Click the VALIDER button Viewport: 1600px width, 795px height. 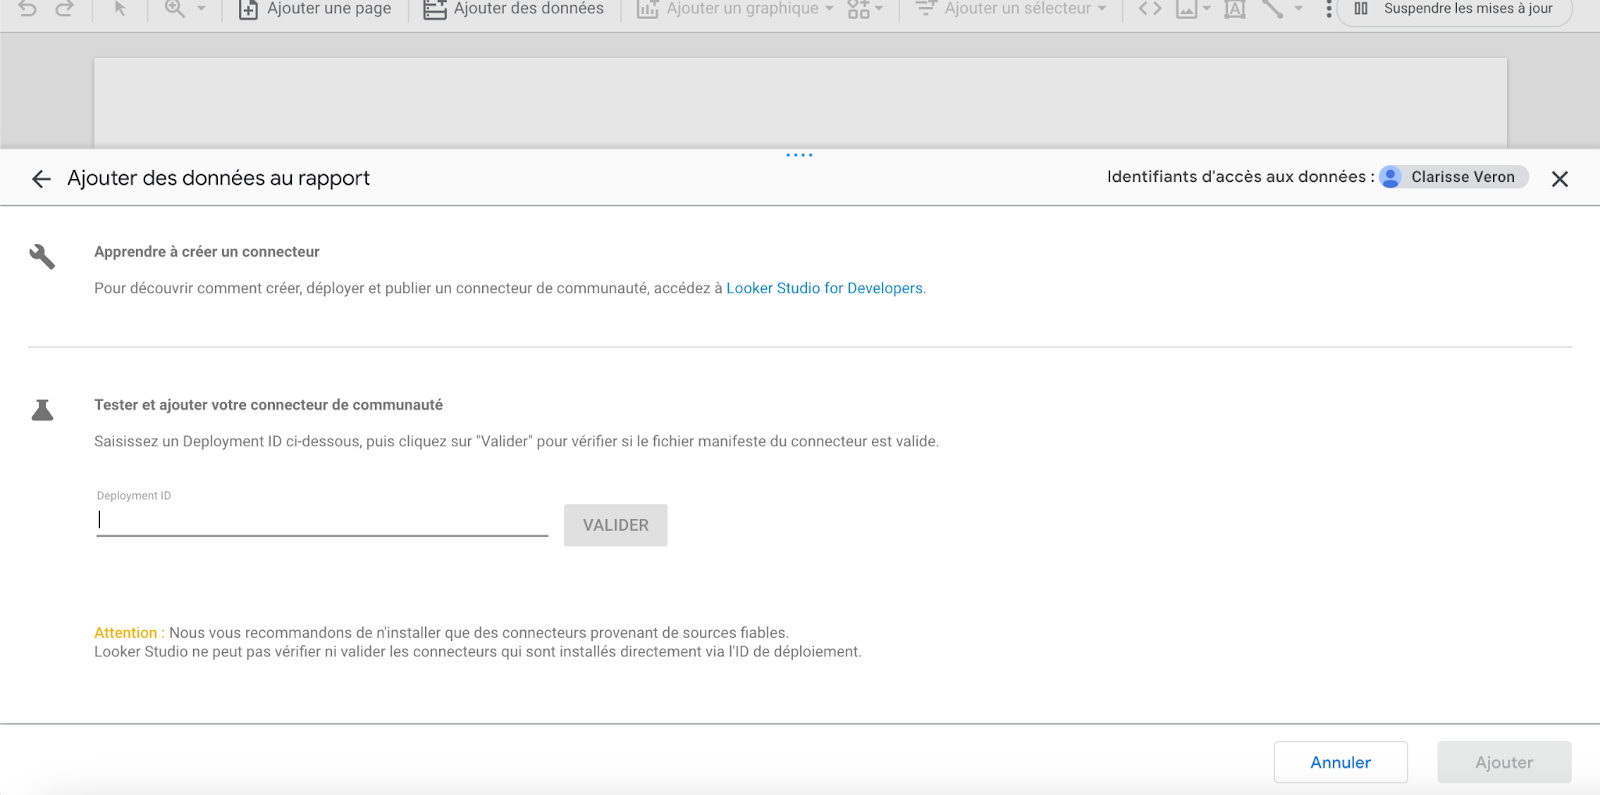click(616, 525)
